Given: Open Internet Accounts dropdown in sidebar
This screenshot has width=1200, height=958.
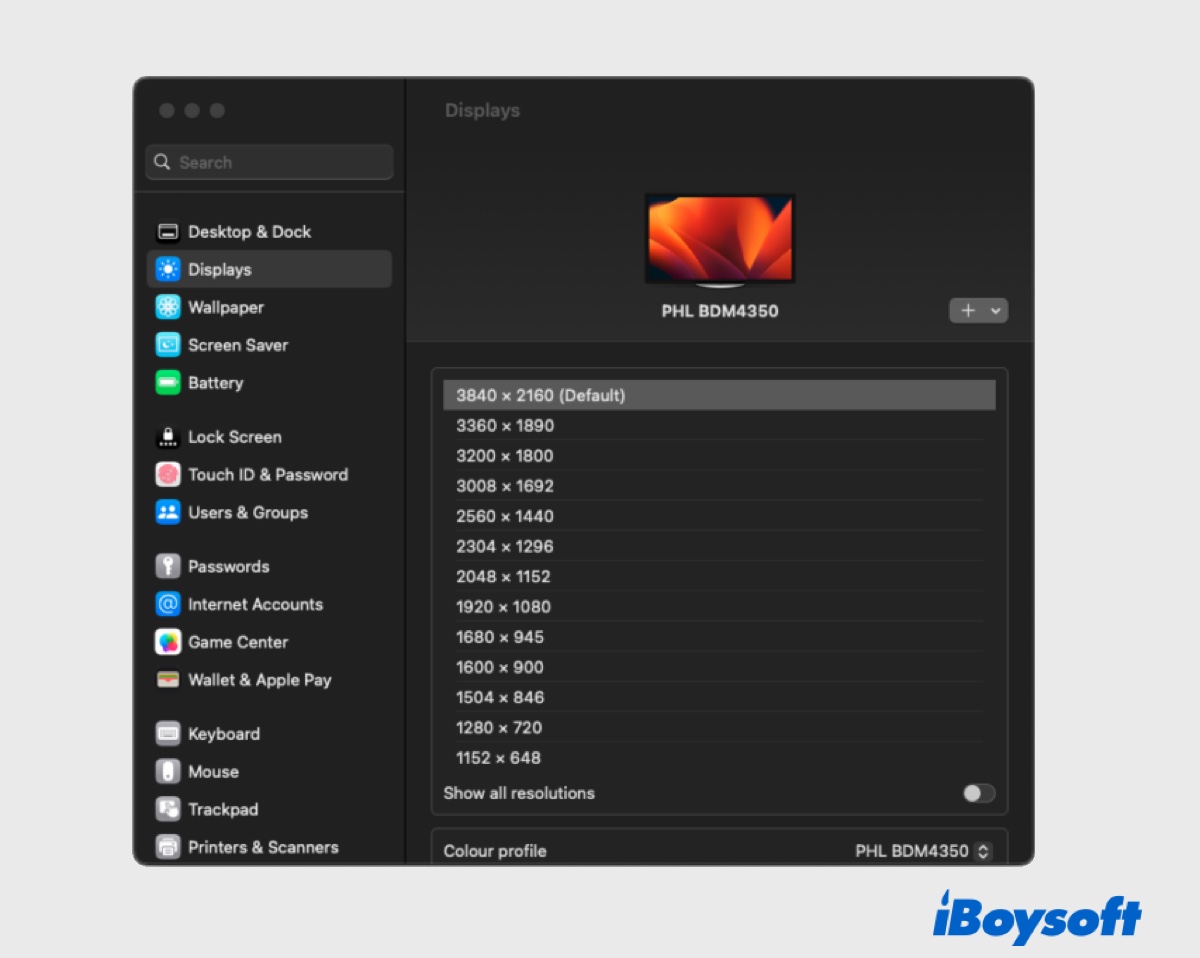Looking at the screenshot, I should pos(255,604).
